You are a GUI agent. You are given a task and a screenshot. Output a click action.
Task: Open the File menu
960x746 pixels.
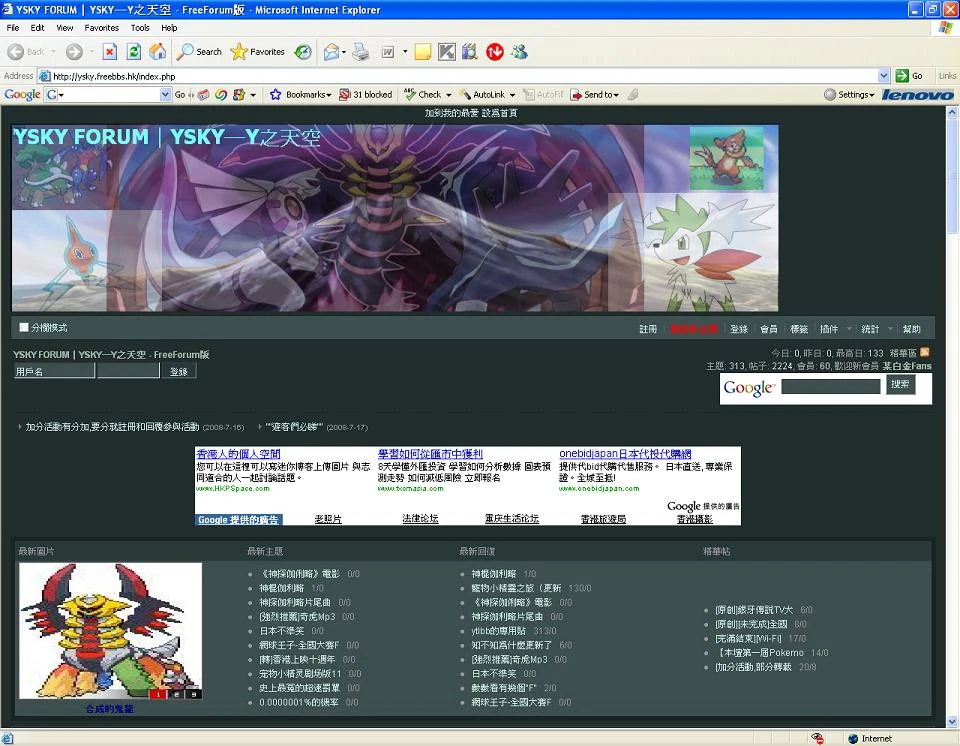coord(13,28)
